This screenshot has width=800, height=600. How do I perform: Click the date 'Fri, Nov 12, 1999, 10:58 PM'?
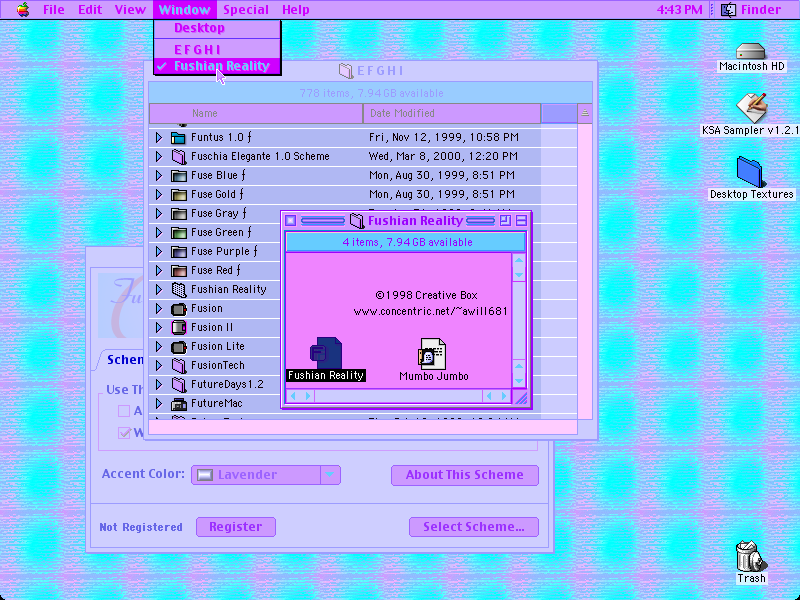click(x=443, y=137)
